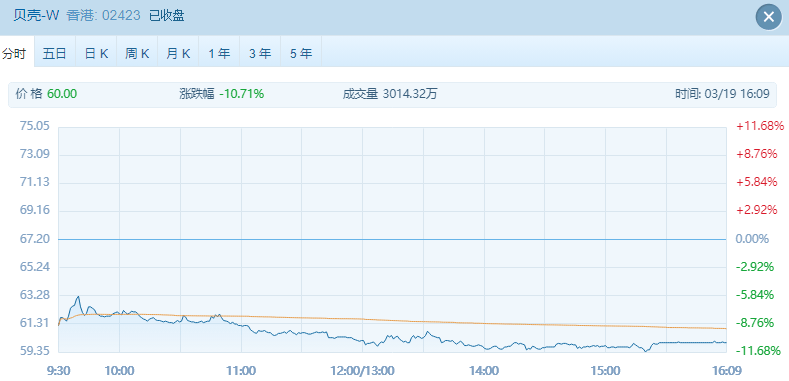The height and width of the screenshot is (381, 789).
Task: Switch to the 五日 five-day tab
Action: (55, 54)
